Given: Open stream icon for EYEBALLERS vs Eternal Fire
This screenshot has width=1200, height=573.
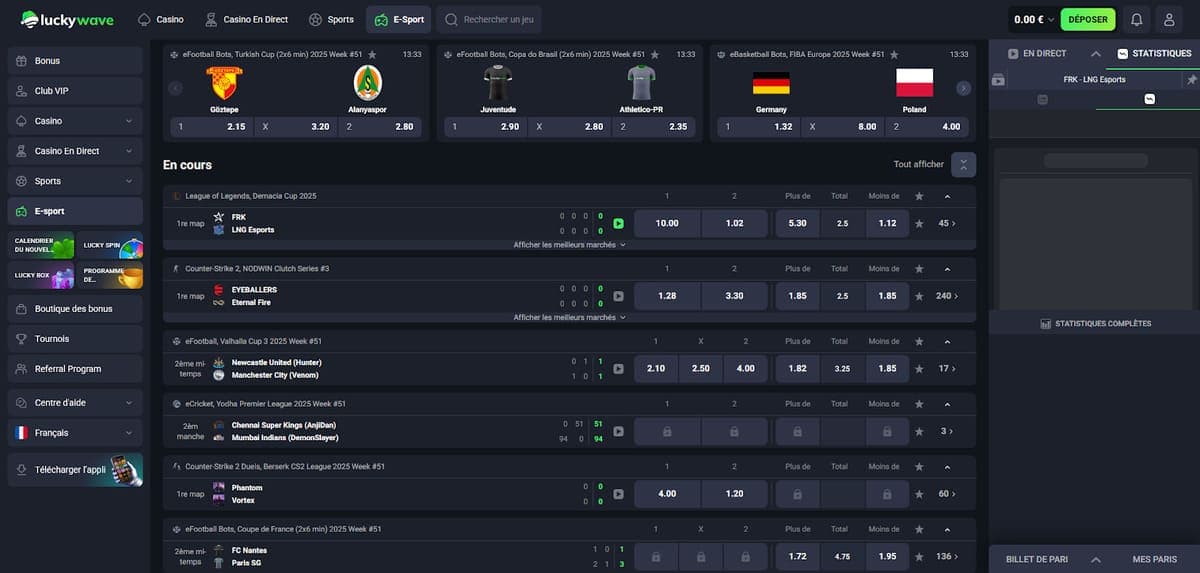Looking at the screenshot, I should pos(618,296).
